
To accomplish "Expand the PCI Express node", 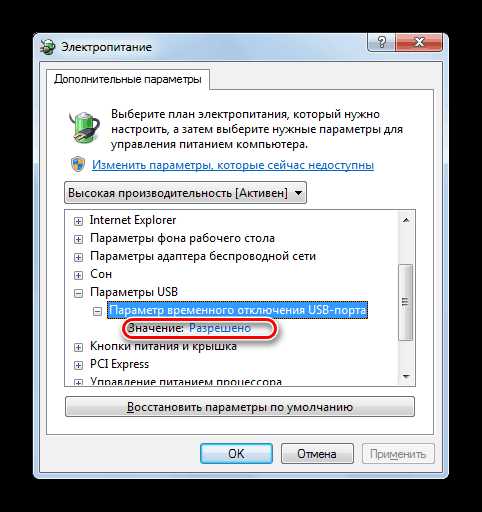I will tap(78, 365).
